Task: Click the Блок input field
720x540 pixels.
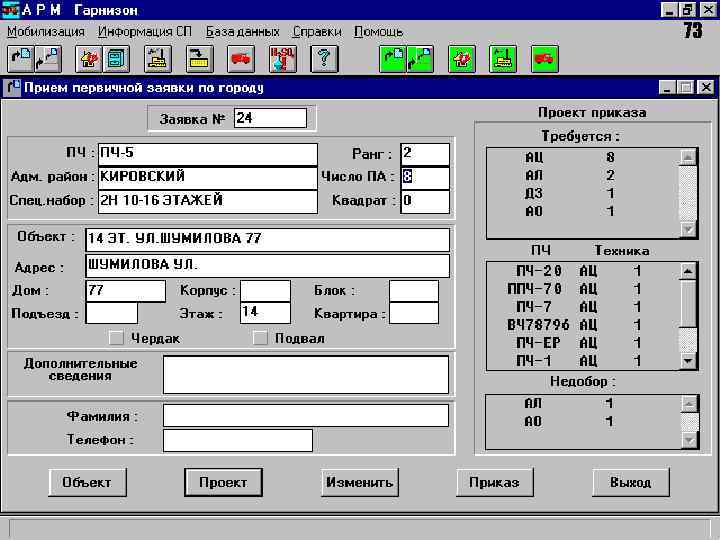Action: 414,291
